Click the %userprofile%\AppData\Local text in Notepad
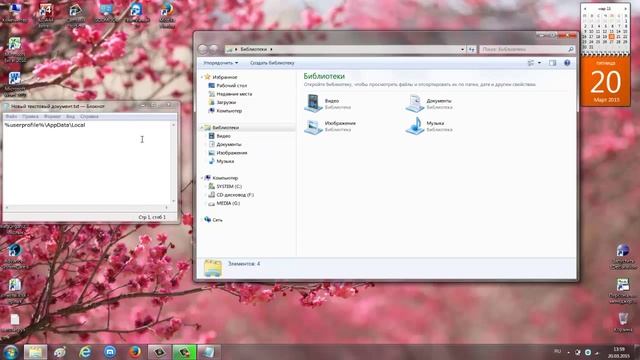Screen dimensions: 640x360 (45, 125)
